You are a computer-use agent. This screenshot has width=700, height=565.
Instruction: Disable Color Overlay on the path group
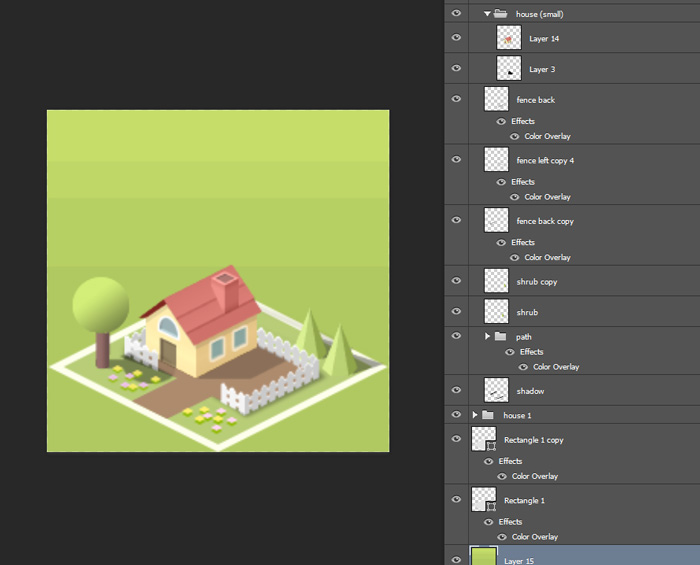pyautogui.click(x=523, y=367)
